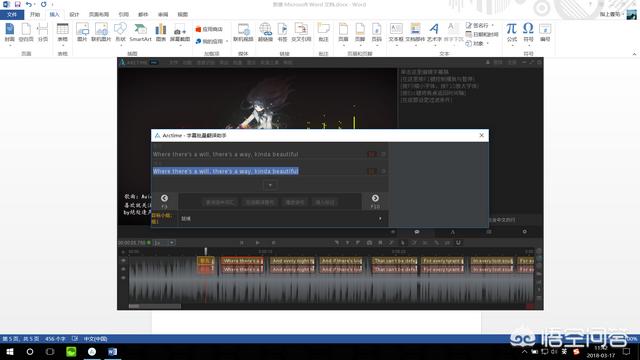Toggle the first track's eye visibility icon
Viewport: 640px width, 360px height.
[123, 260]
